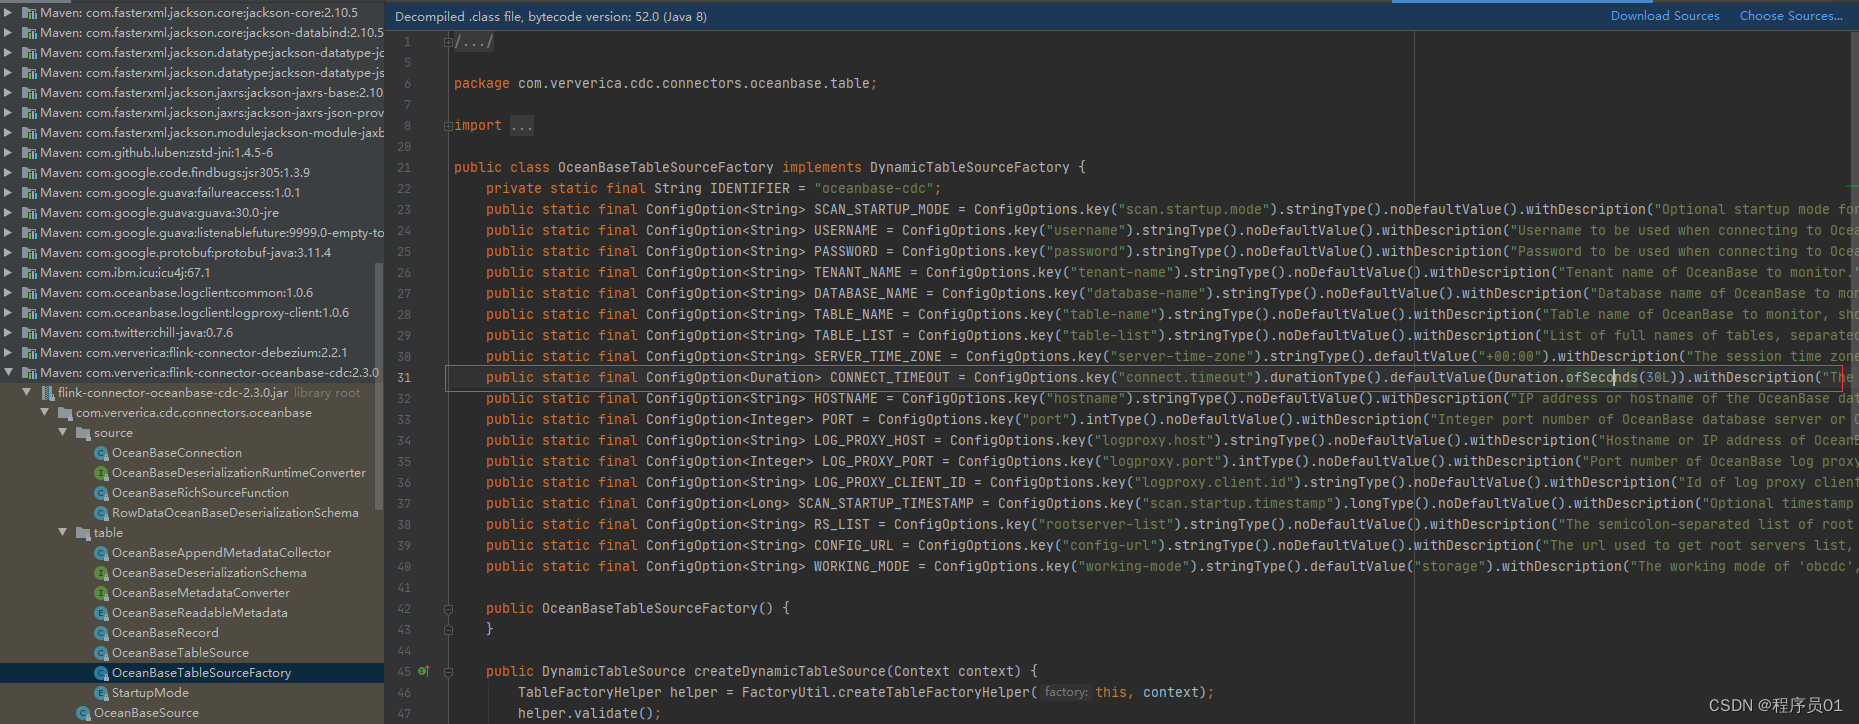Click the RowDataOceanBaseDeserializationSchema class icon
The height and width of the screenshot is (724, 1859).
101,513
